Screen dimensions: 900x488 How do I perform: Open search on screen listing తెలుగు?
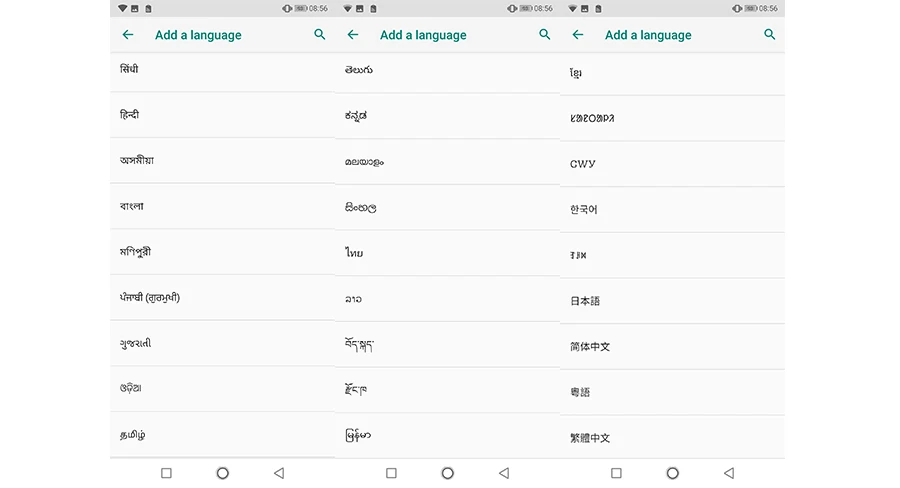545,35
